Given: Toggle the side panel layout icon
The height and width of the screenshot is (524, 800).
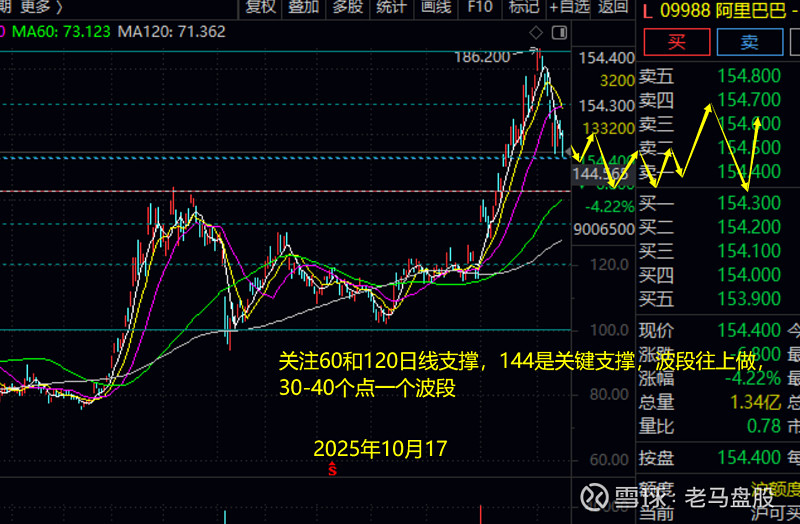Looking at the screenshot, I should coord(559,33).
